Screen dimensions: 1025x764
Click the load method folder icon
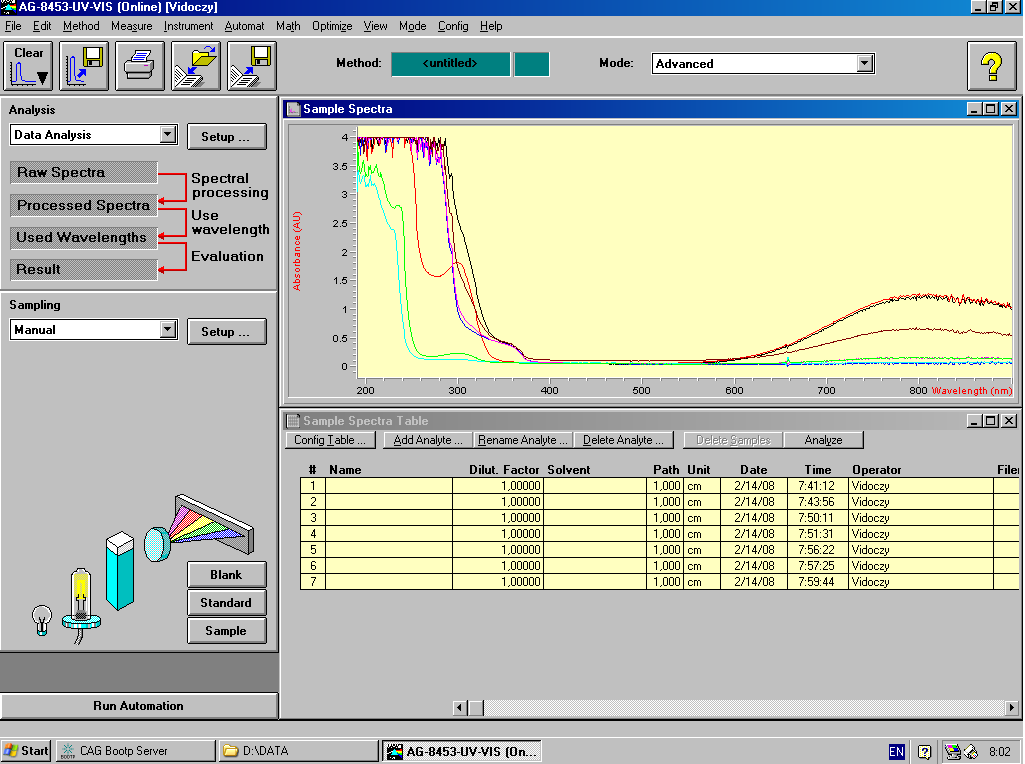point(196,66)
